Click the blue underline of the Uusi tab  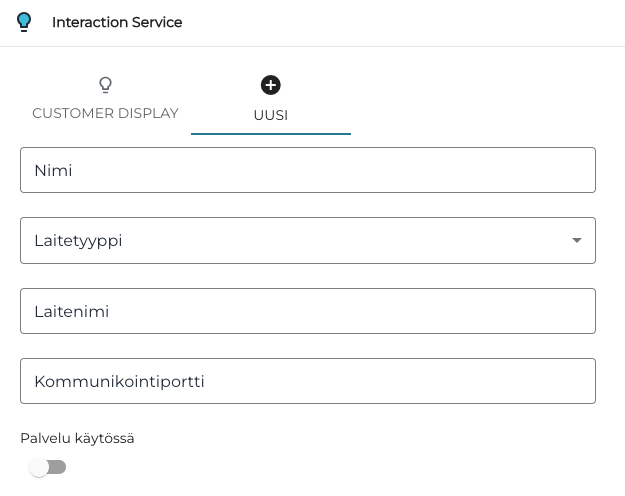[271, 133]
